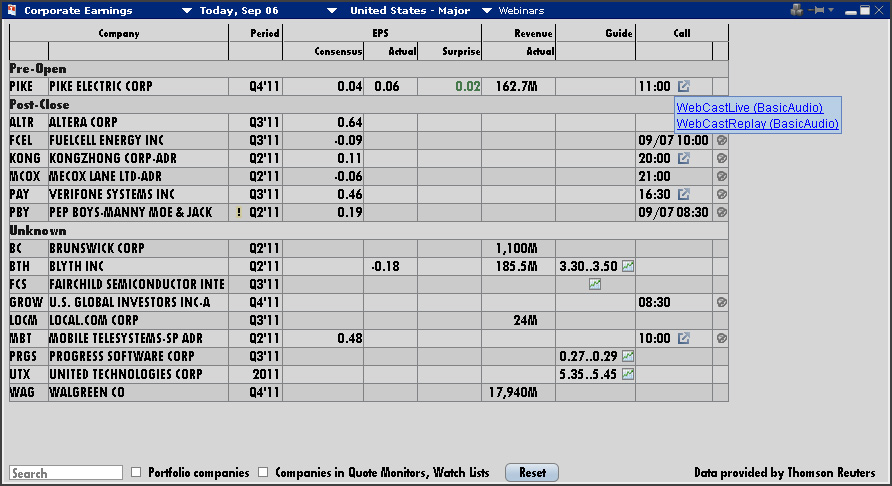The height and width of the screenshot is (486, 892).
Task: Click the 5.35..5.45 guidance for UTX
Action: [588, 374]
